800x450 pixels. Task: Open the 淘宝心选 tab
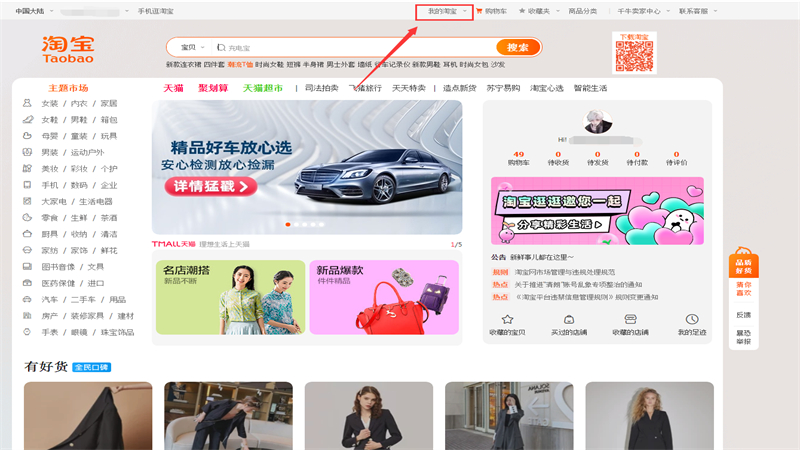[546, 88]
